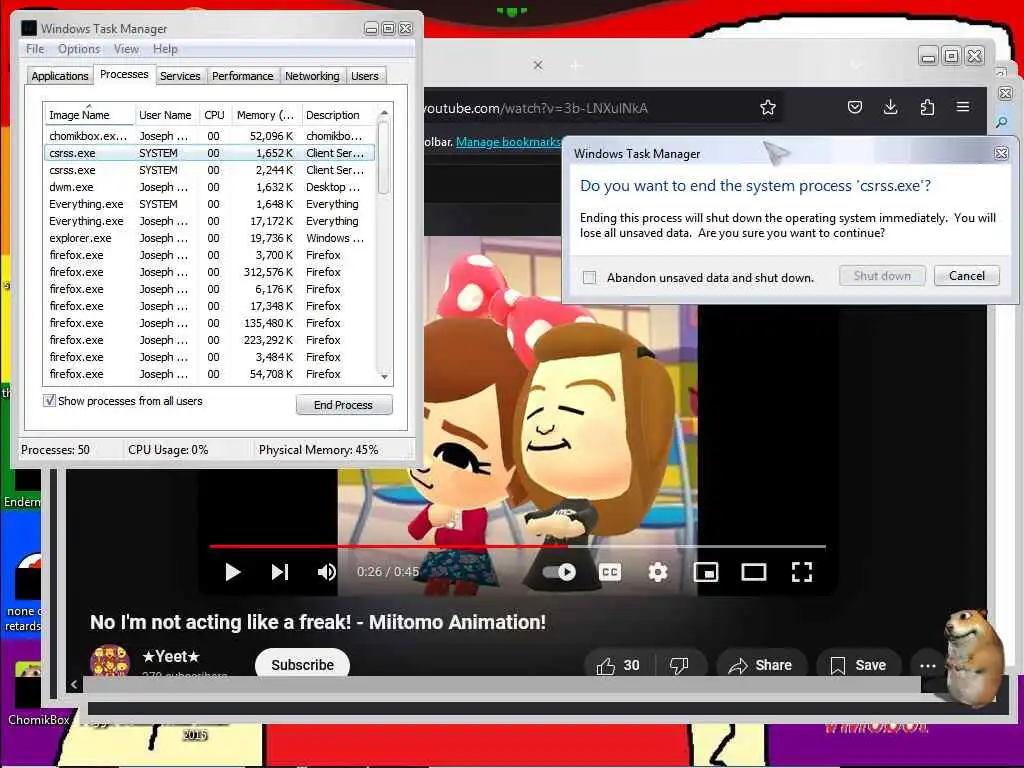Open Task Manager Help menu

pyautogui.click(x=165, y=49)
